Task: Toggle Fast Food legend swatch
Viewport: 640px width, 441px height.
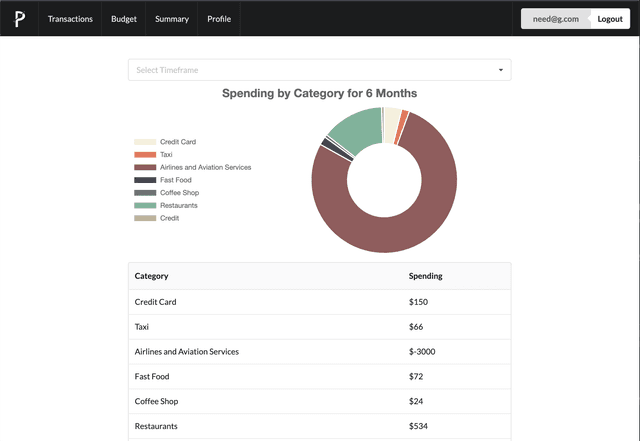Action: pos(145,180)
